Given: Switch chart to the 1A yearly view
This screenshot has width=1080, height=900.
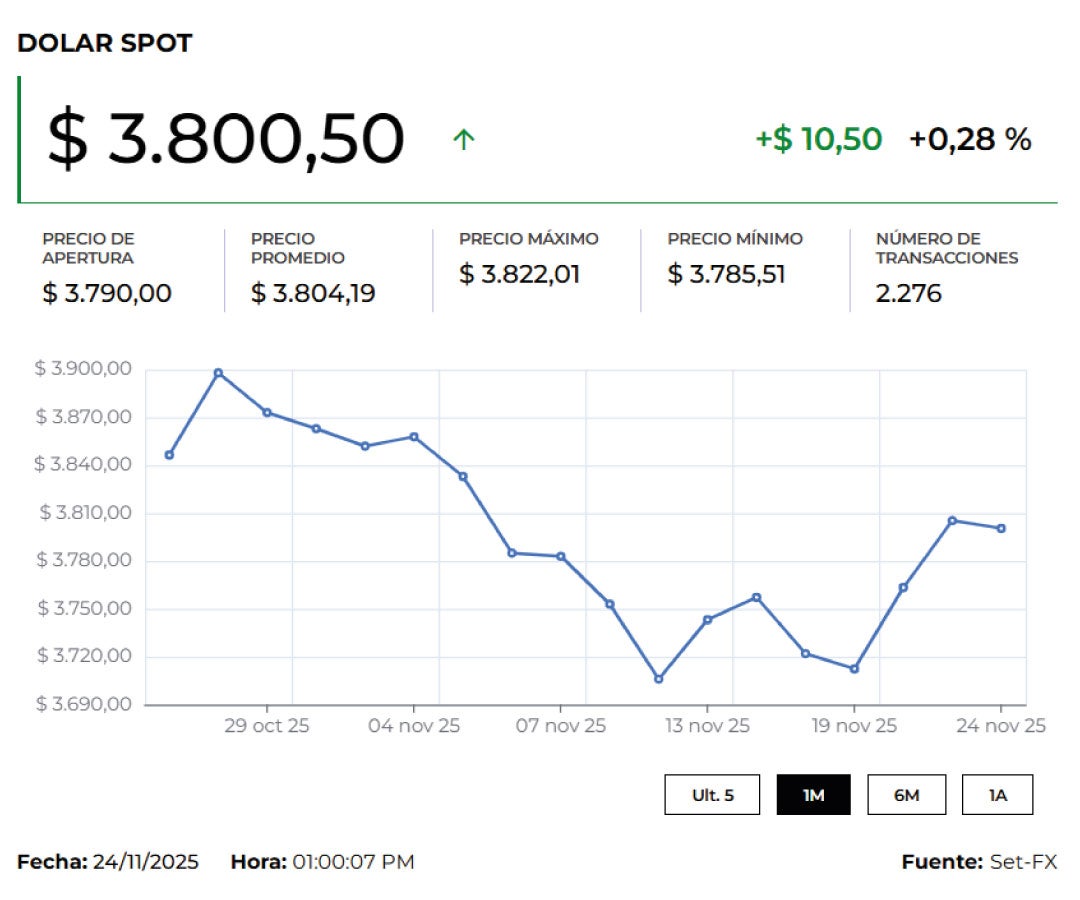Looking at the screenshot, I should coord(997,795).
